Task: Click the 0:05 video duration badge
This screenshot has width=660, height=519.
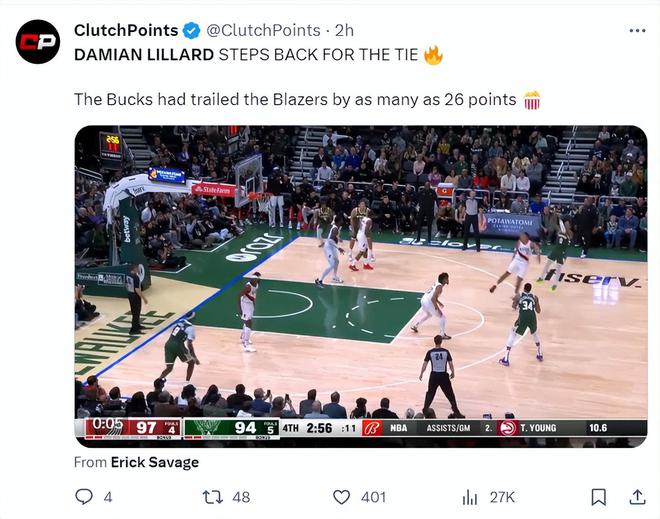Action: [104, 425]
